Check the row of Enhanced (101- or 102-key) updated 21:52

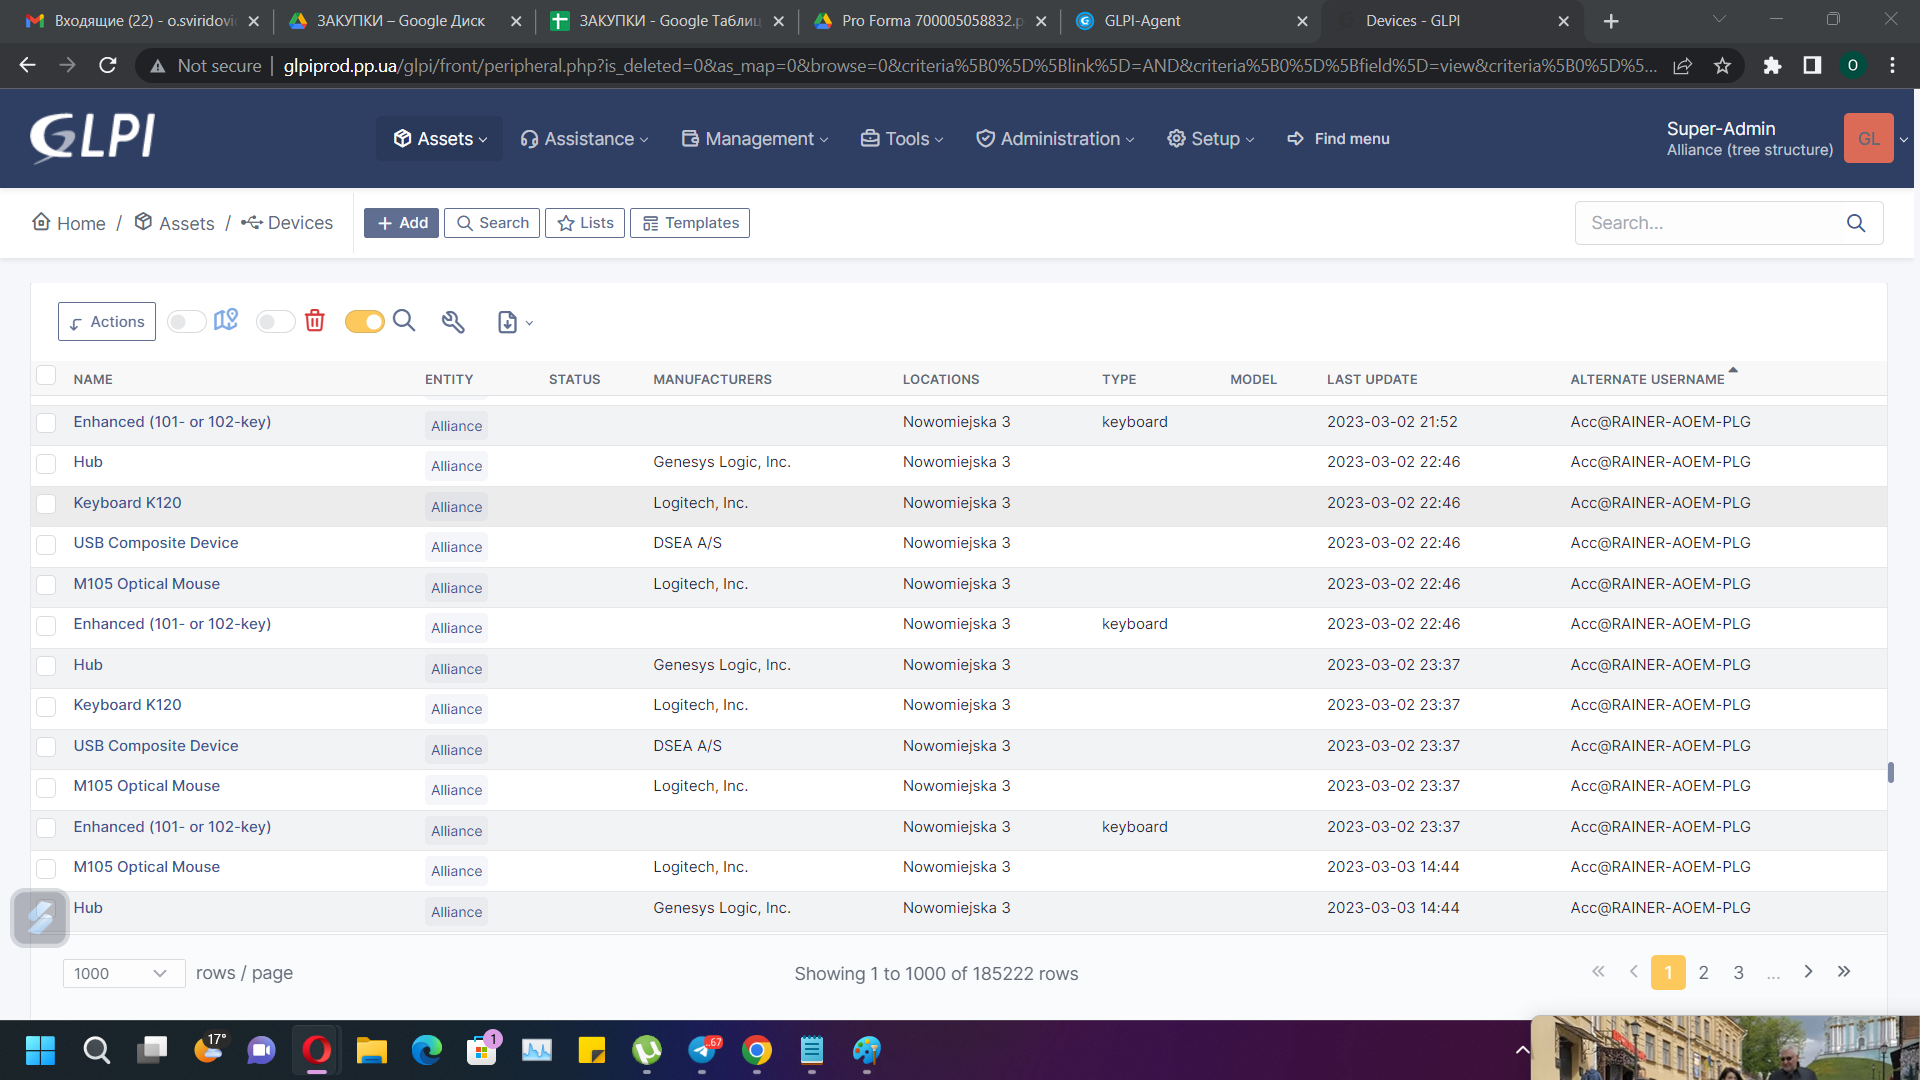46,423
